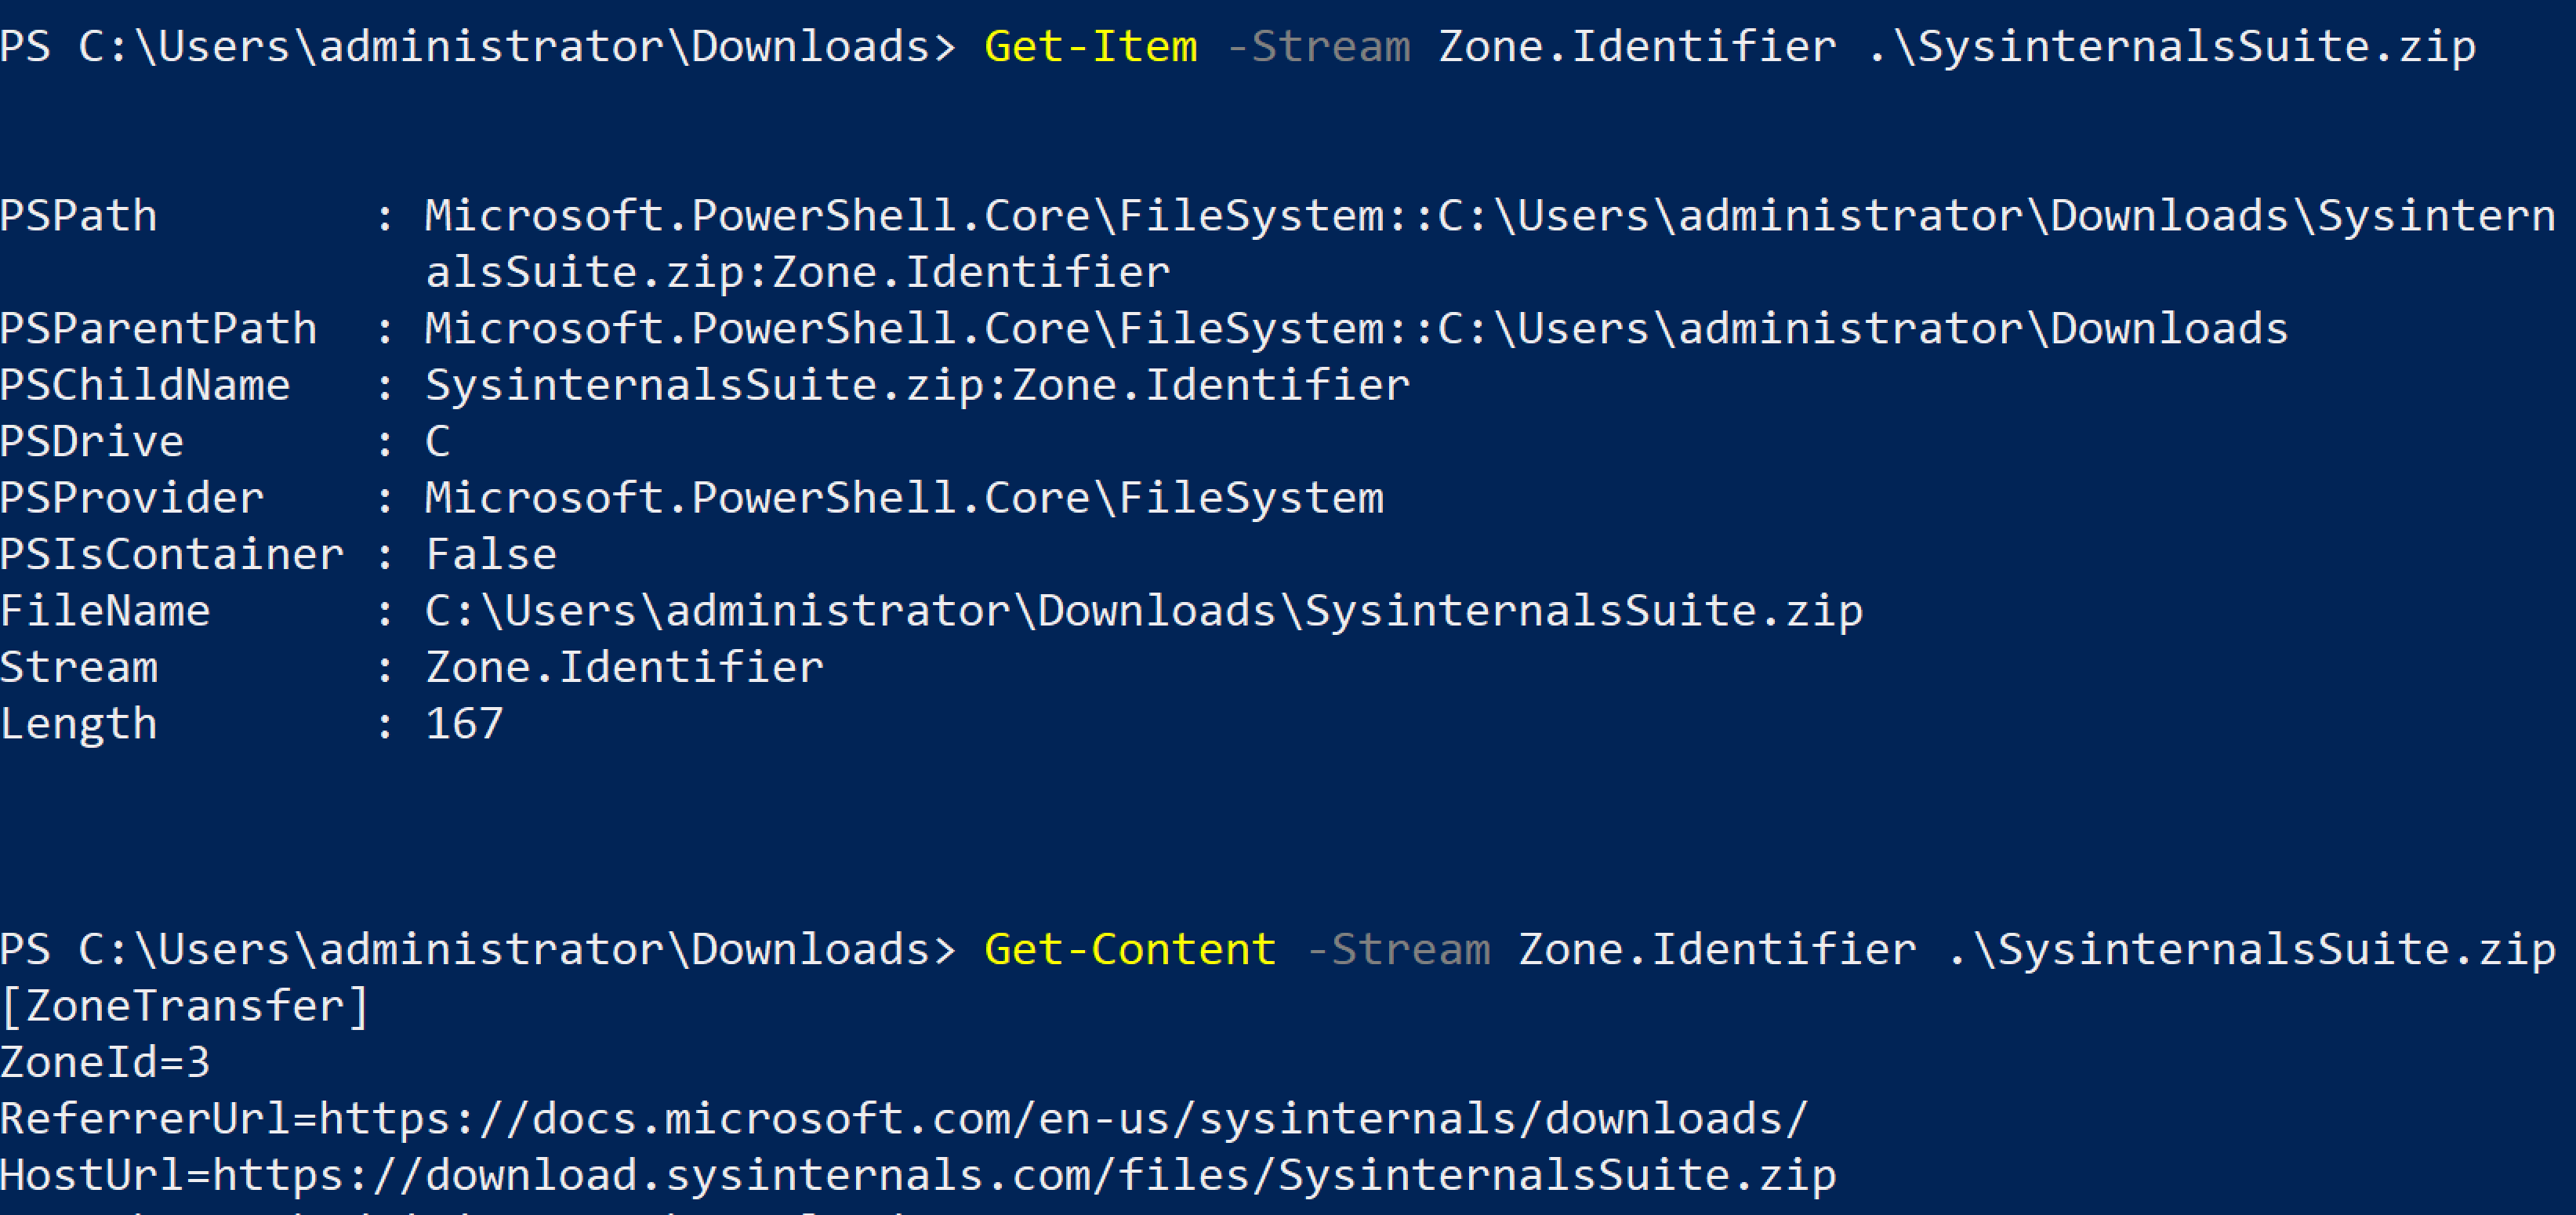Click the PSIsContainer value False

click(x=491, y=555)
